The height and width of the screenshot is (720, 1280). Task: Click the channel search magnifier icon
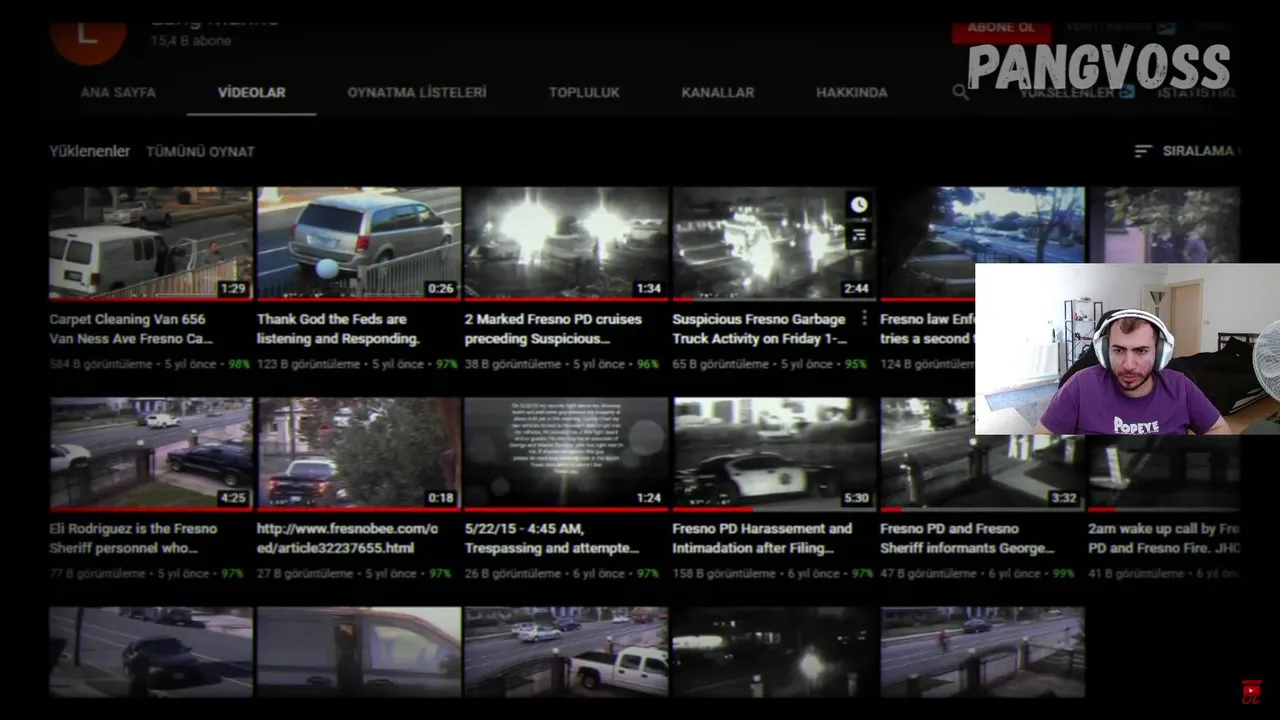point(960,92)
